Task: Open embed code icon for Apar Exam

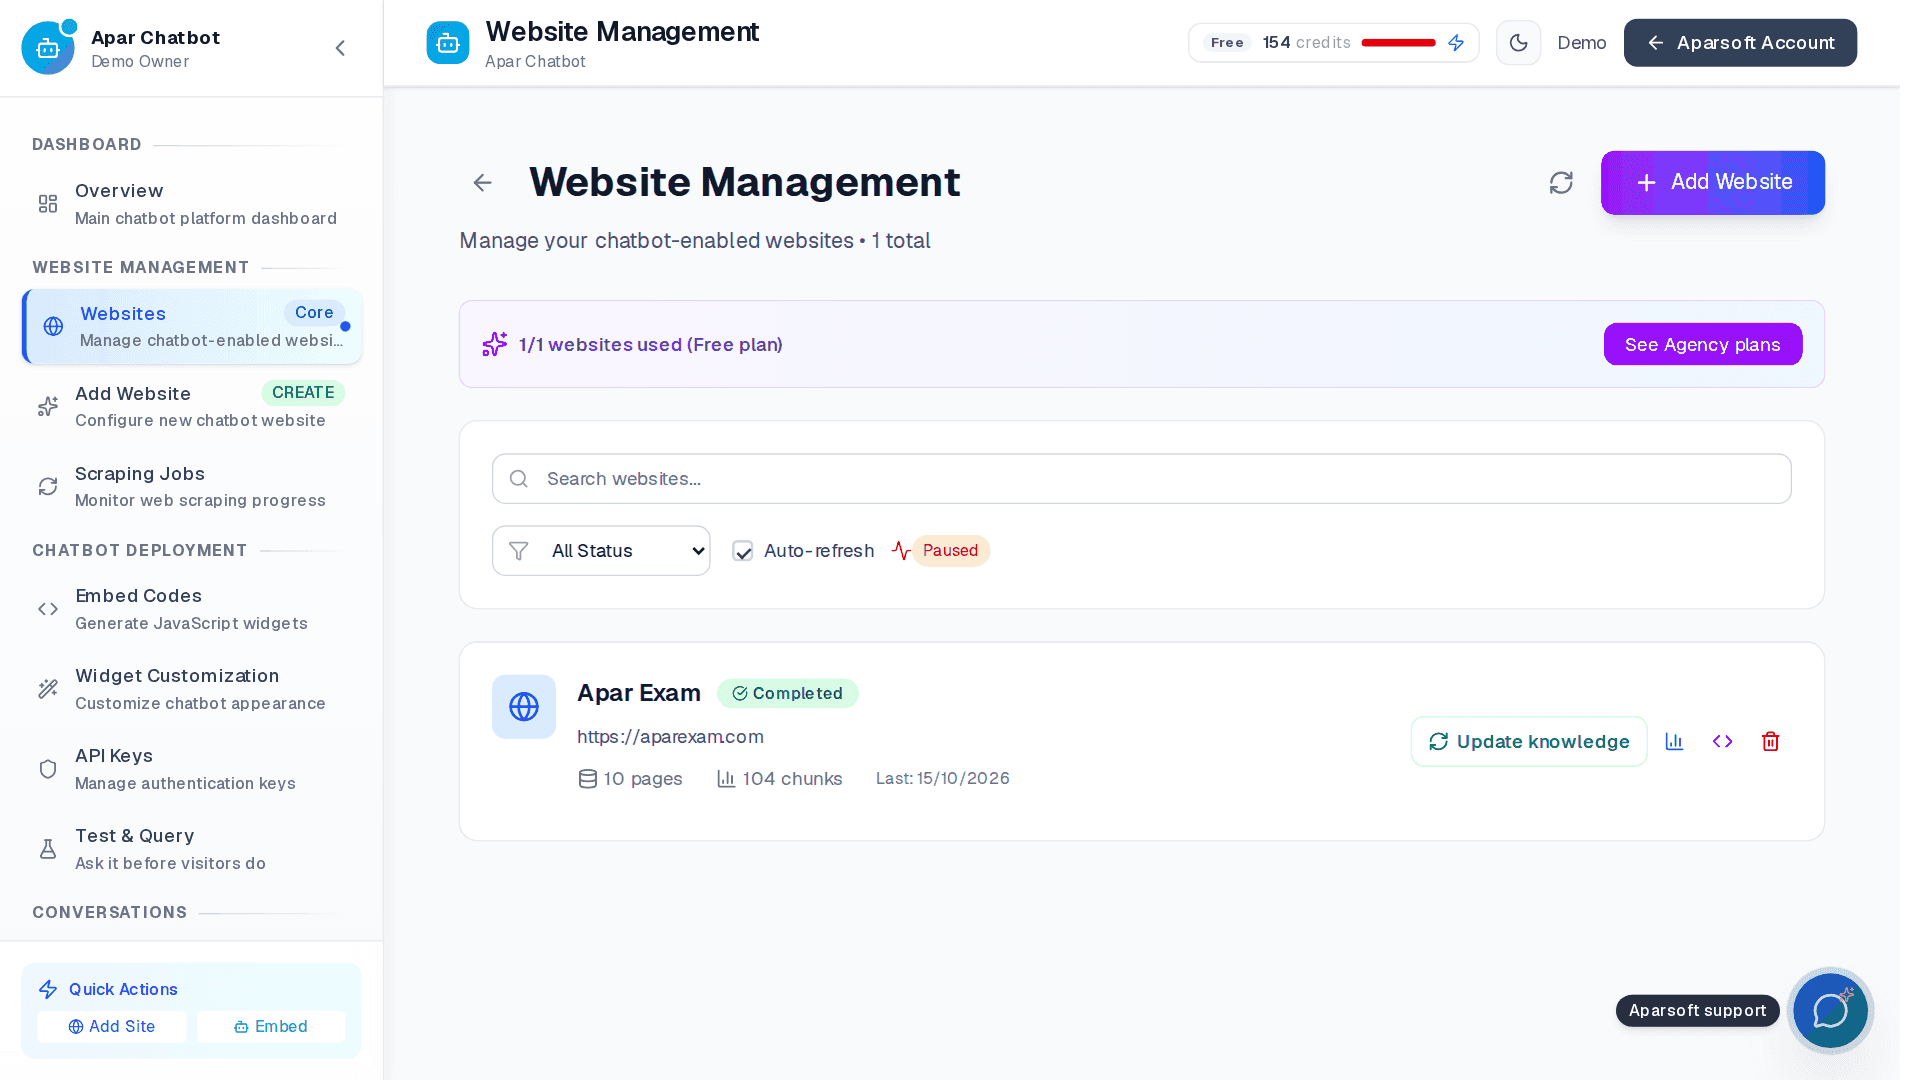Action: (1722, 742)
